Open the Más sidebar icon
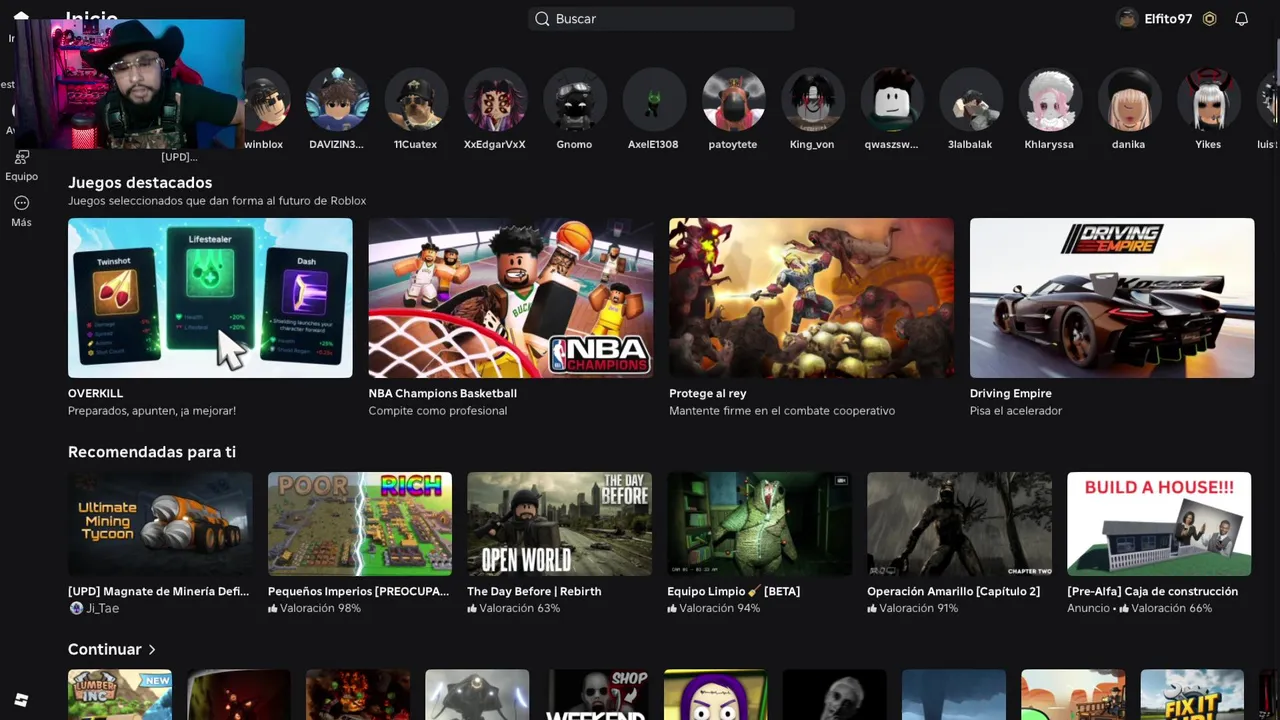1280x720 pixels. click(x=21, y=203)
